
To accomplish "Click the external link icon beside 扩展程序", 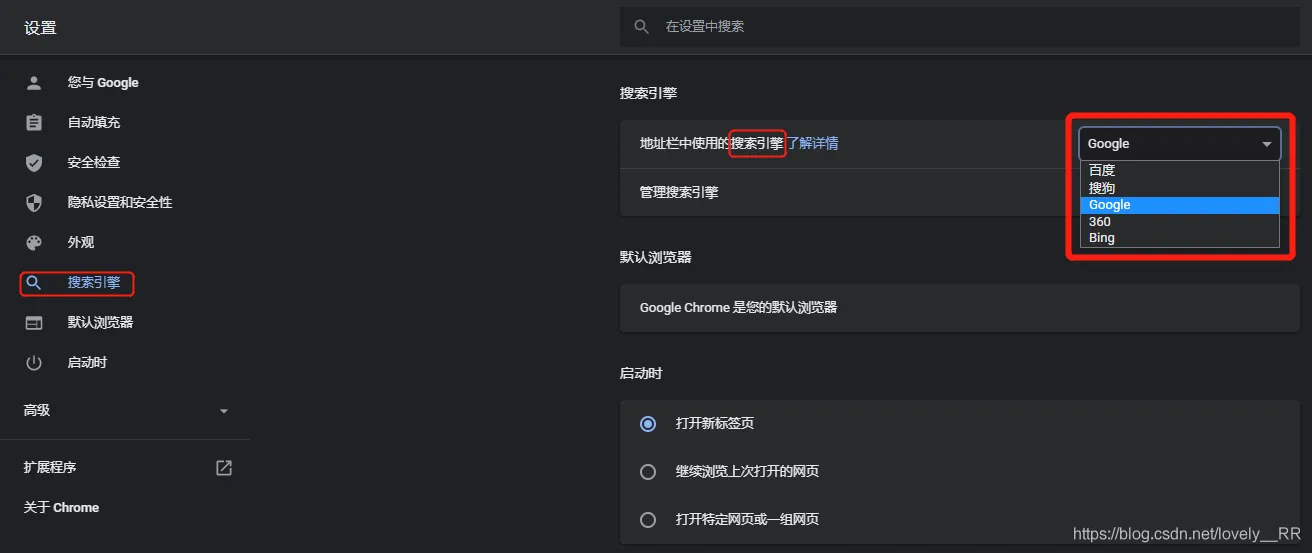I will pyautogui.click(x=224, y=467).
